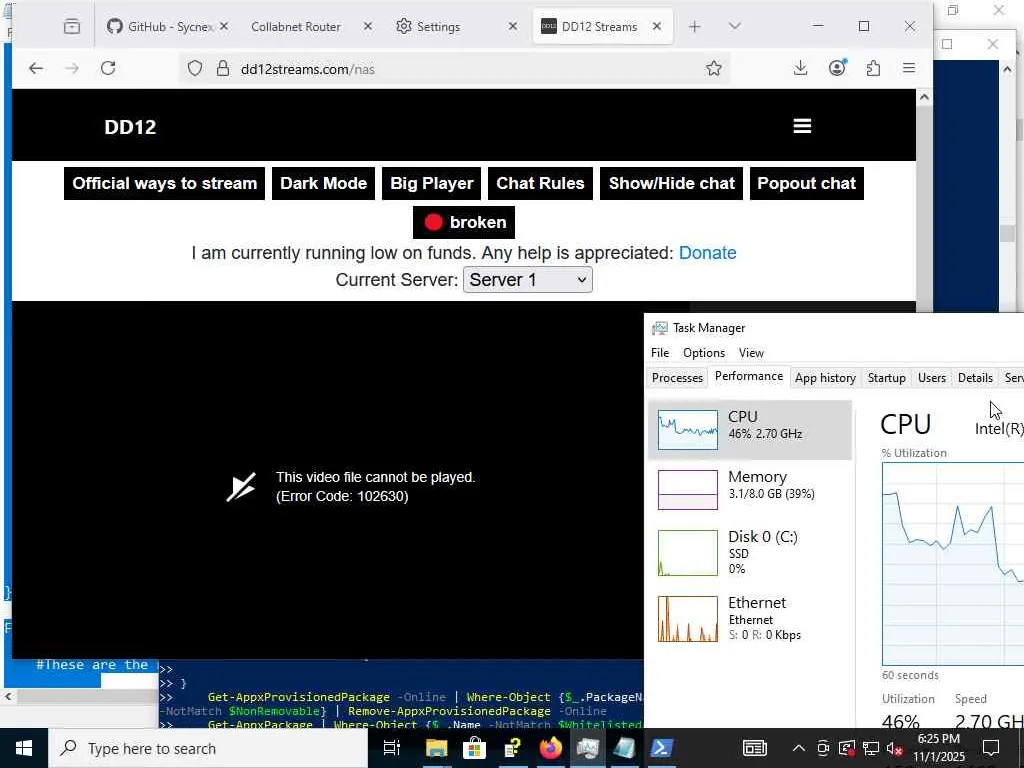The width and height of the screenshot is (1024, 768).
Task: Open the Firefox tracking protection shield
Action: (195, 69)
